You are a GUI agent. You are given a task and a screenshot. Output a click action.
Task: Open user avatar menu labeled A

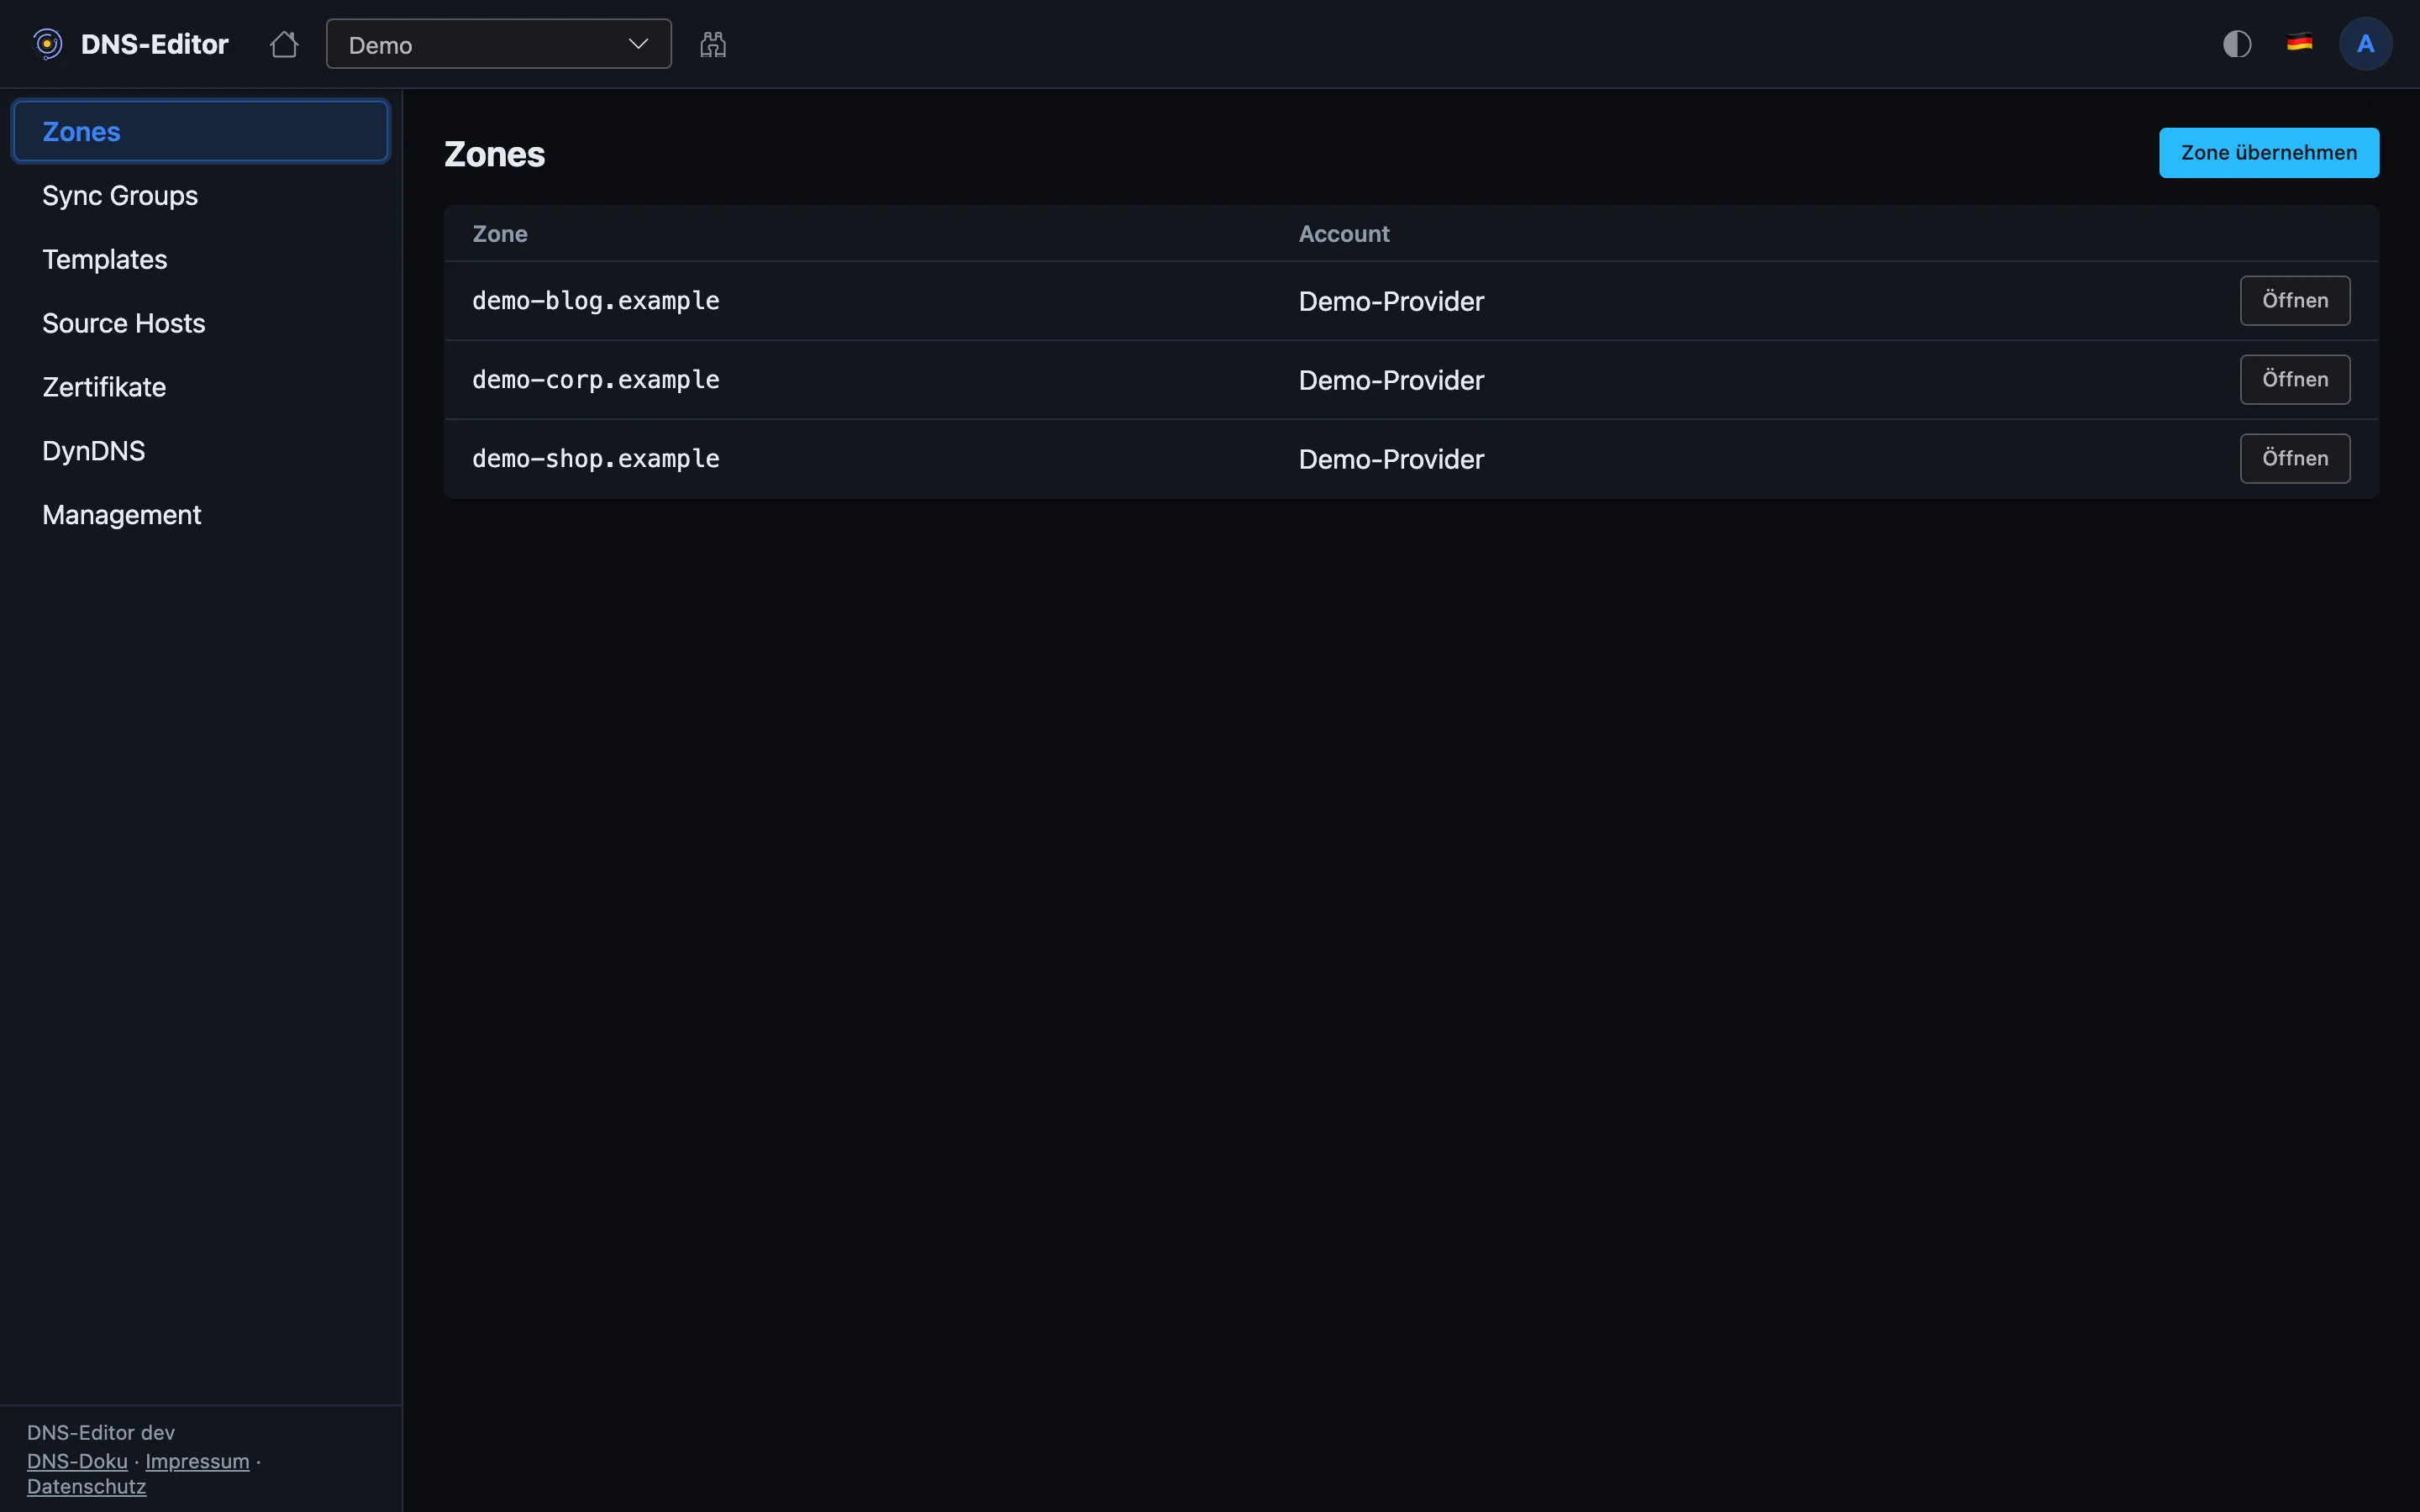tap(2365, 44)
